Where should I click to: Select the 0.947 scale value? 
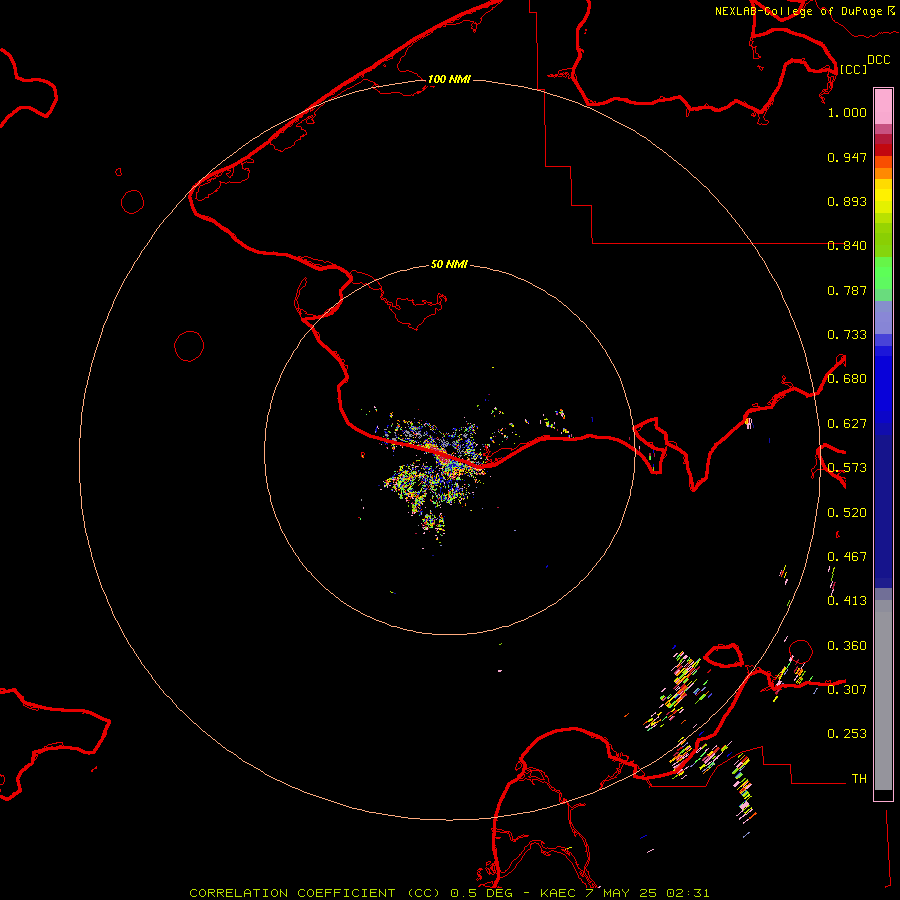pos(847,157)
